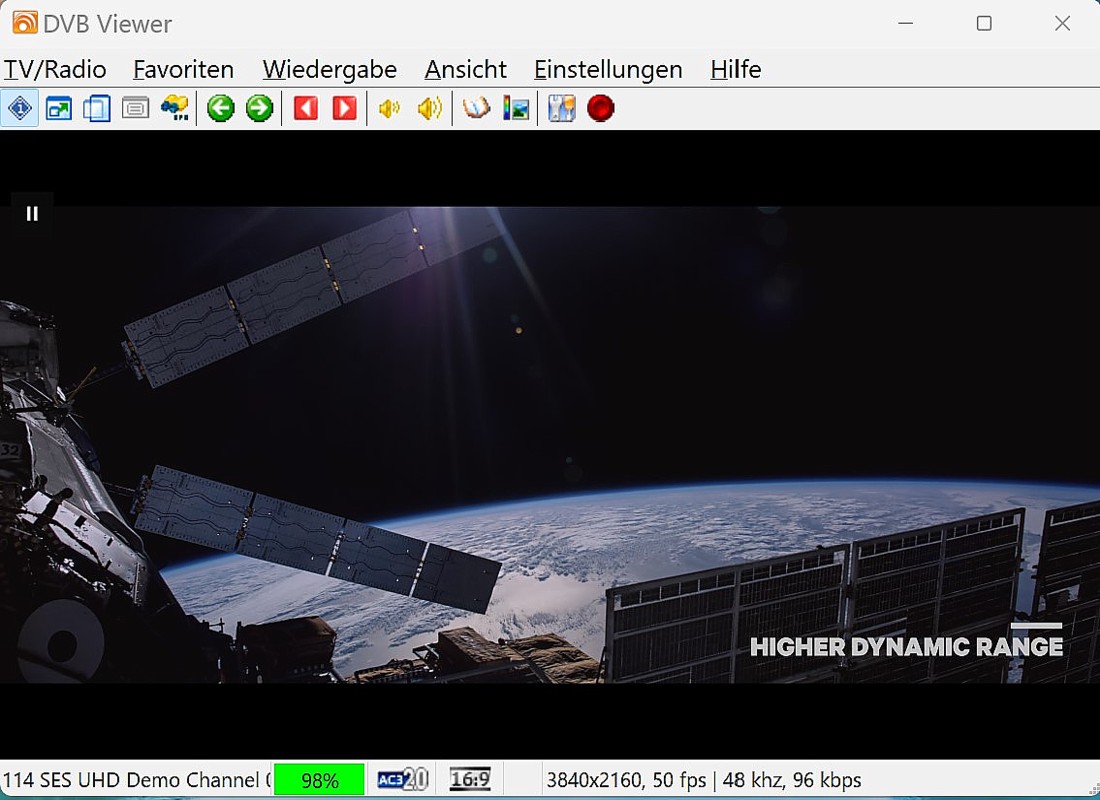
Task: Open the Hilfe menu
Action: click(x=736, y=69)
